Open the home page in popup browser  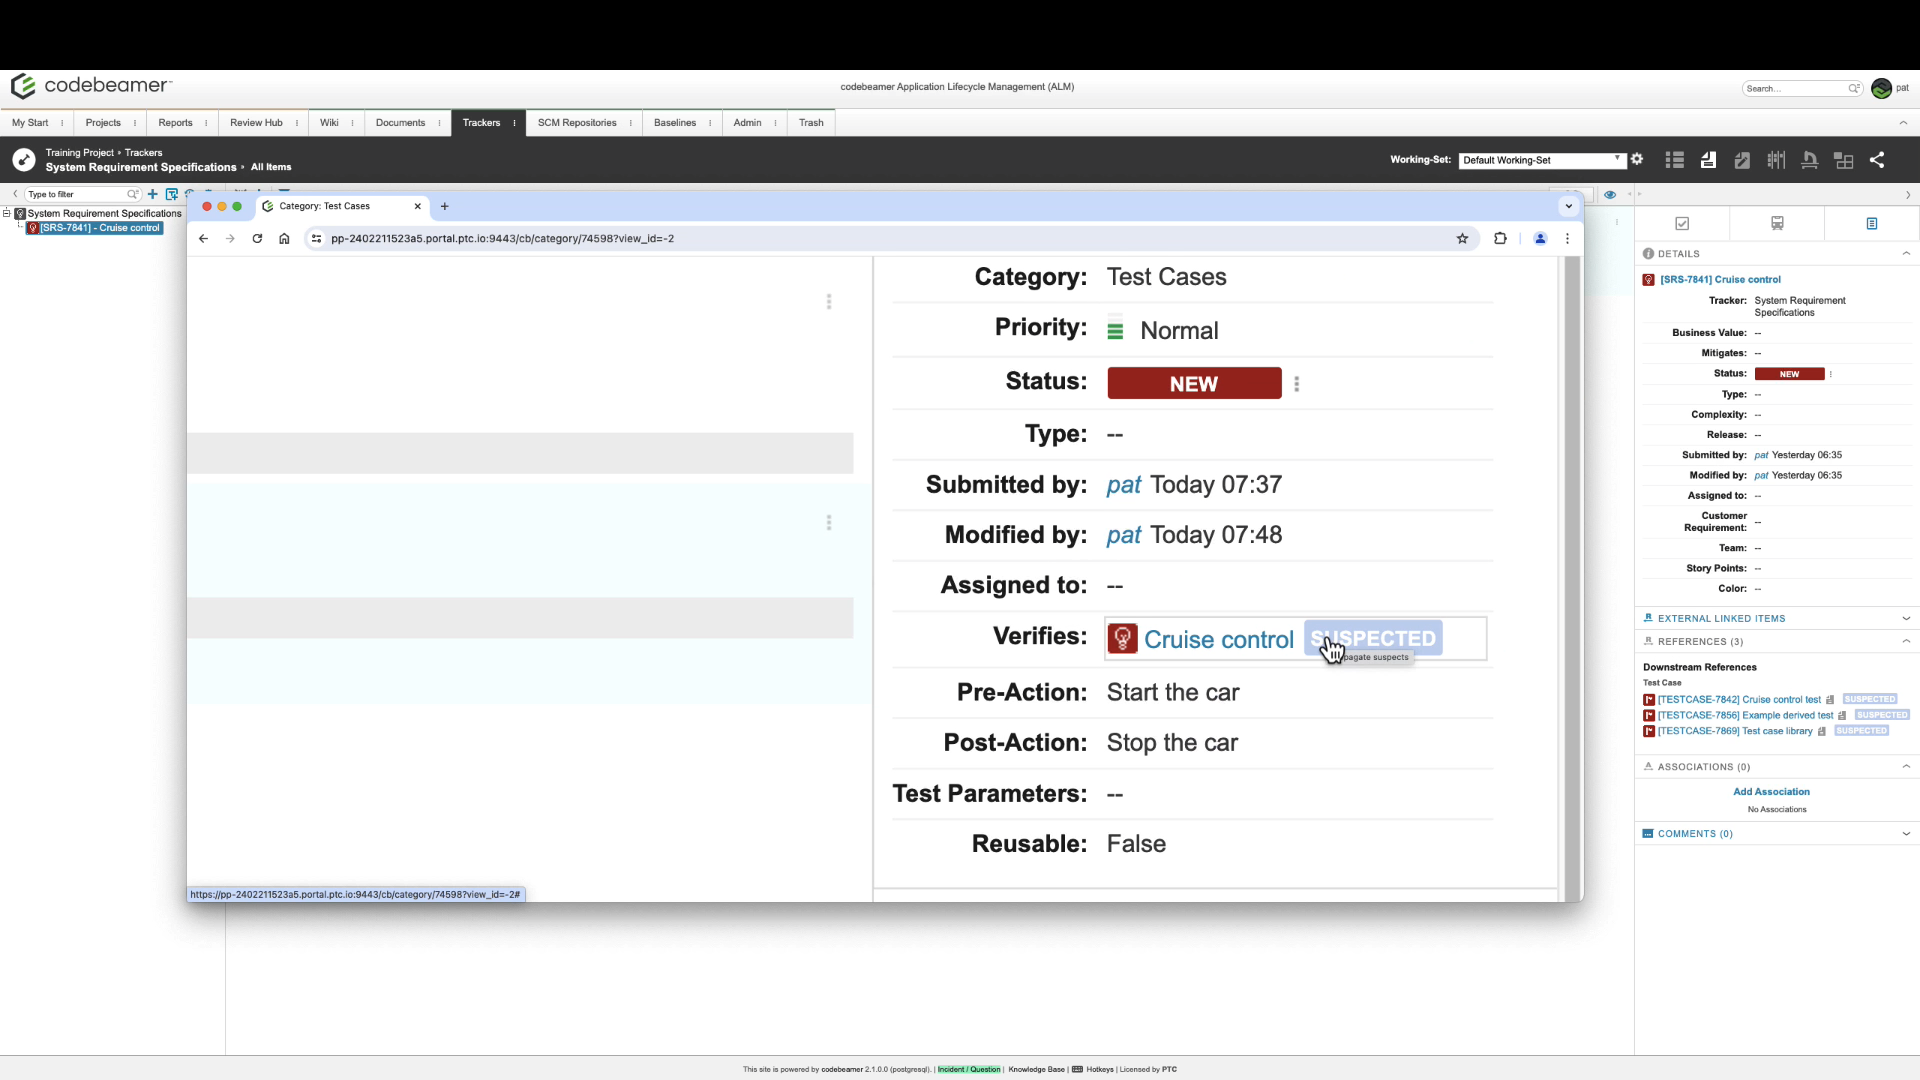tap(284, 238)
